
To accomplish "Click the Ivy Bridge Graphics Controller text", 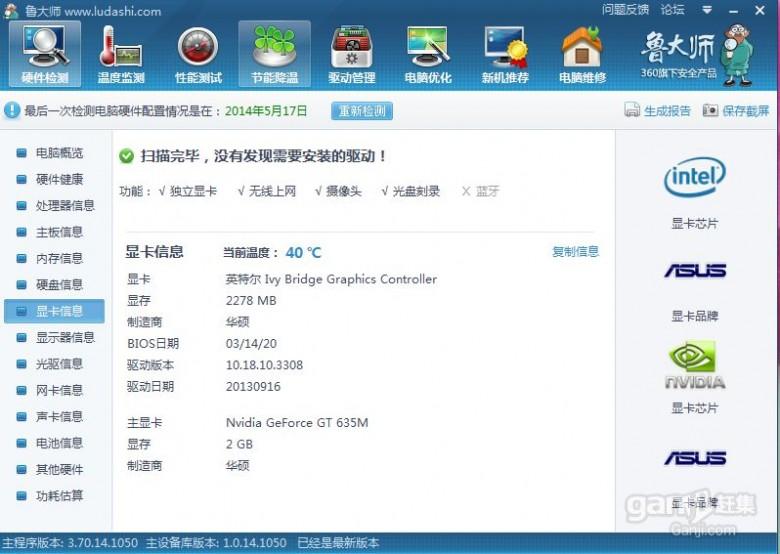I will point(351,279).
